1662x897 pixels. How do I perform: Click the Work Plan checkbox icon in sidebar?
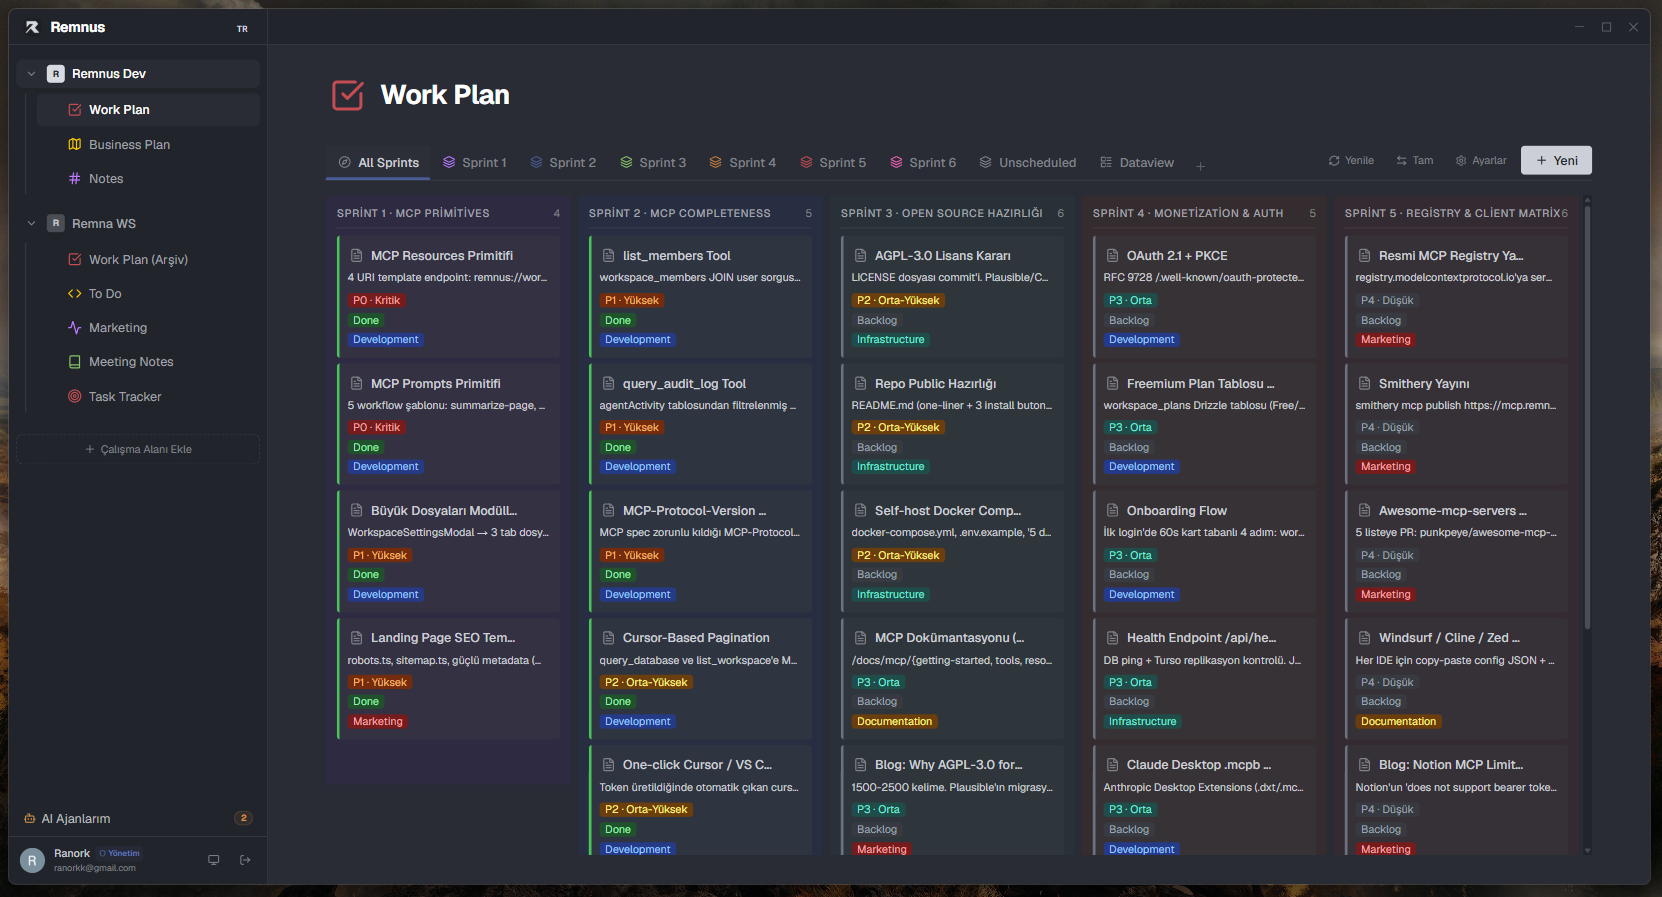pyautogui.click(x=74, y=110)
